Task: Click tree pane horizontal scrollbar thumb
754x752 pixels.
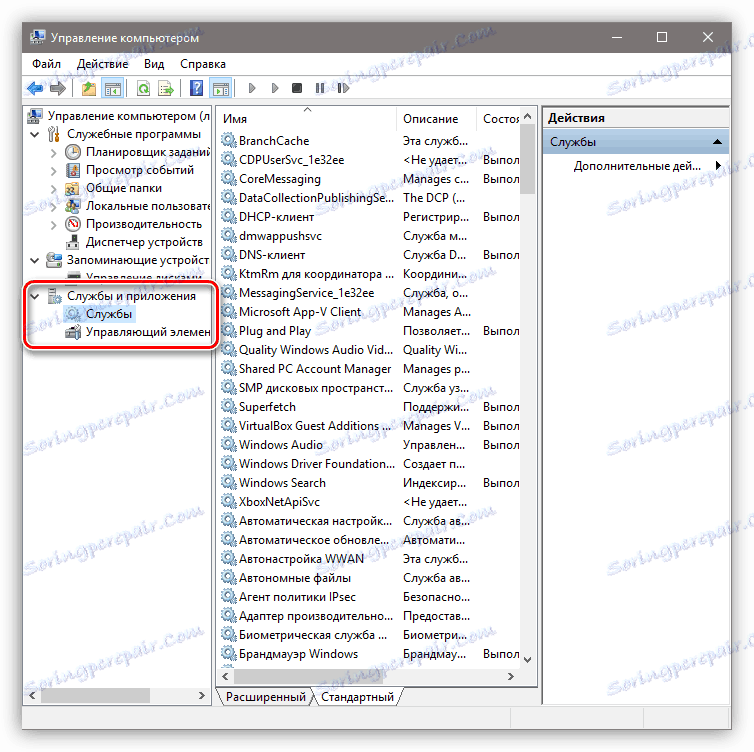Action: [x=96, y=695]
